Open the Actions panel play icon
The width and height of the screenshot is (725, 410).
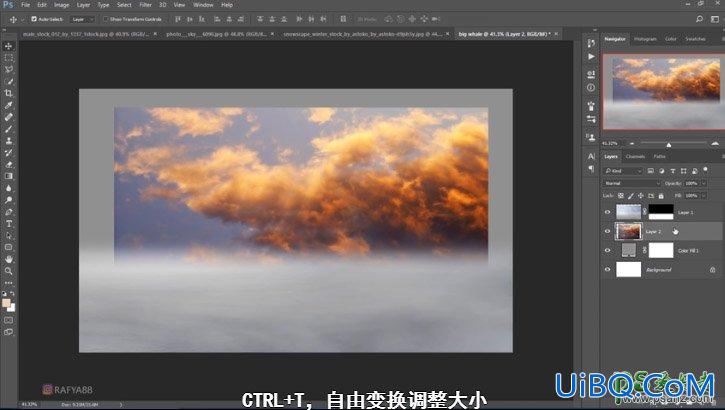click(591, 56)
